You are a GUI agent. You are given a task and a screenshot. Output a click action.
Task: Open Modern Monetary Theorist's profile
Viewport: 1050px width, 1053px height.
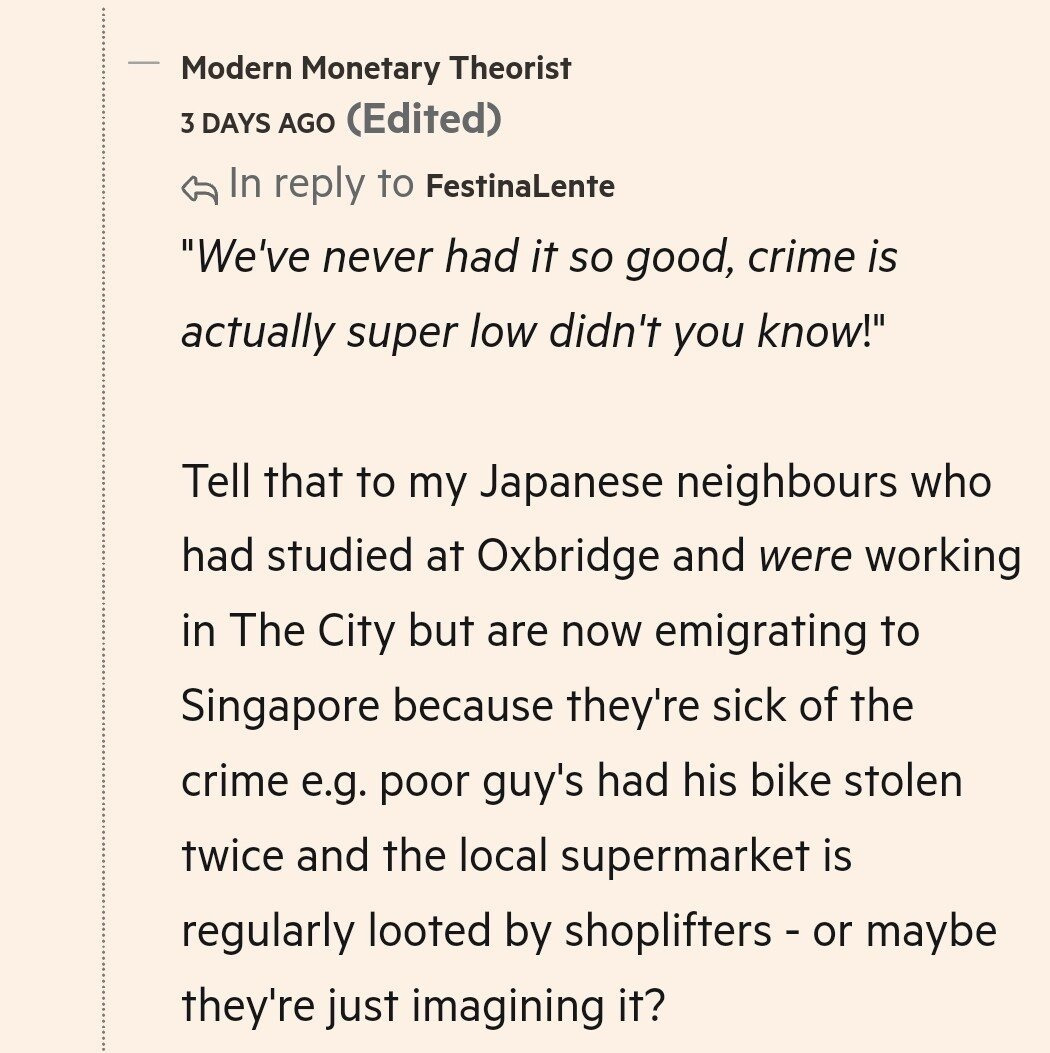click(x=376, y=69)
